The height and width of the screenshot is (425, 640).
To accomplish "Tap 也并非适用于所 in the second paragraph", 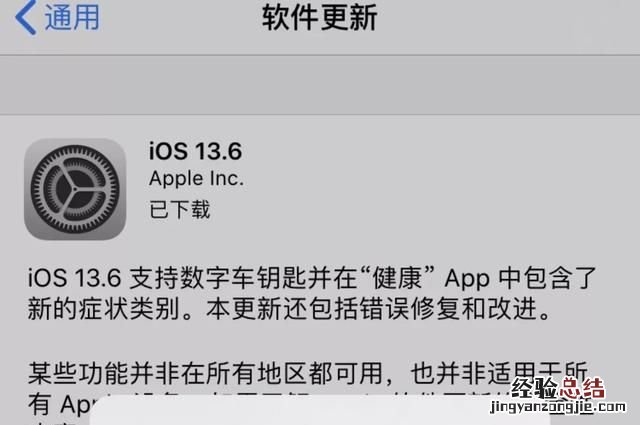I will [x=499, y=373].
